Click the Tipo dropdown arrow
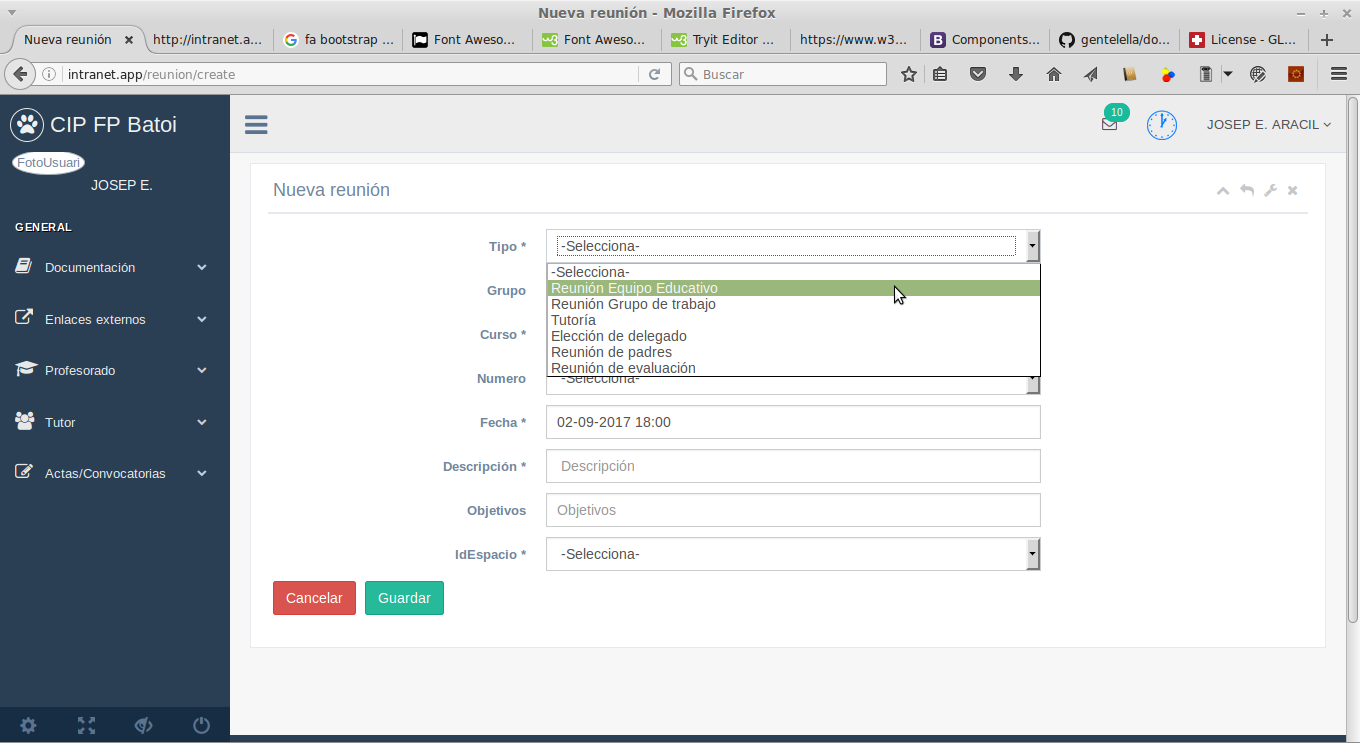Image resolution: width=1360 pixels, height=743 pixels. [1033, 246]
